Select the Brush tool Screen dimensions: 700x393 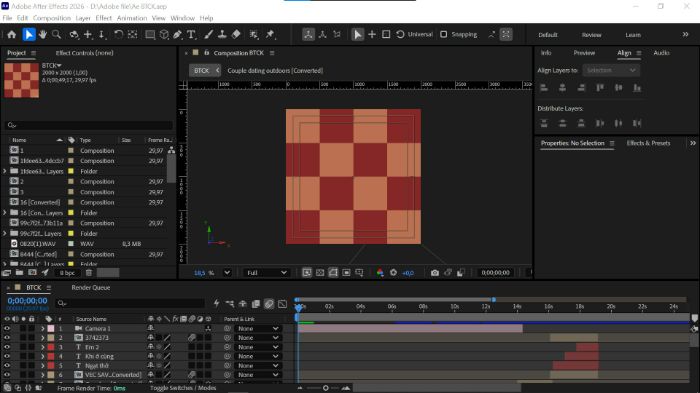coord(208,34)
